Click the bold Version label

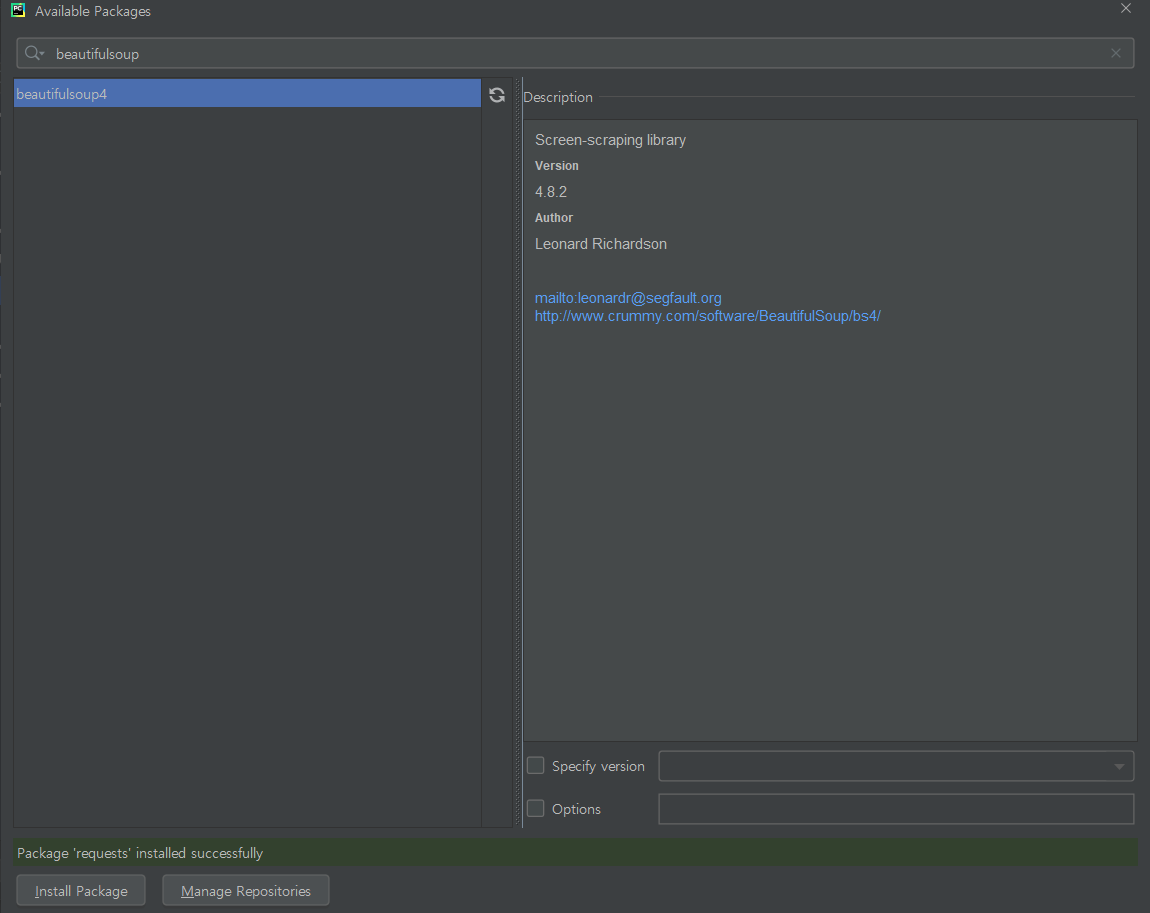[557, 166]
